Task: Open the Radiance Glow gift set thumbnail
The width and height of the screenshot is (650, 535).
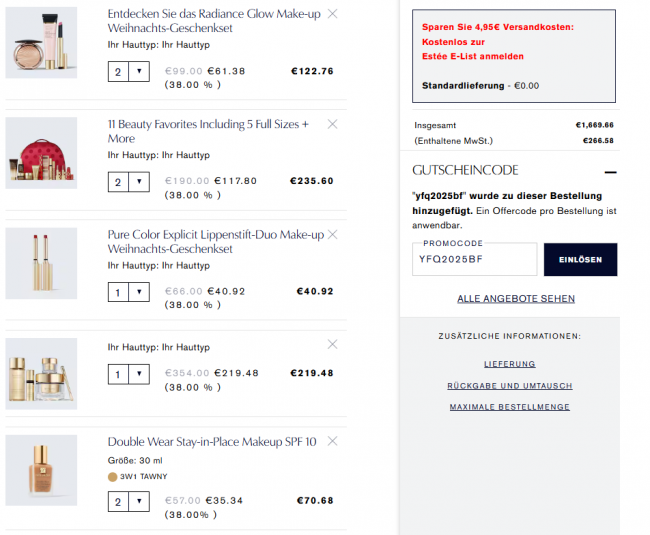Action: pyautogui.click(x=41, y=42)
